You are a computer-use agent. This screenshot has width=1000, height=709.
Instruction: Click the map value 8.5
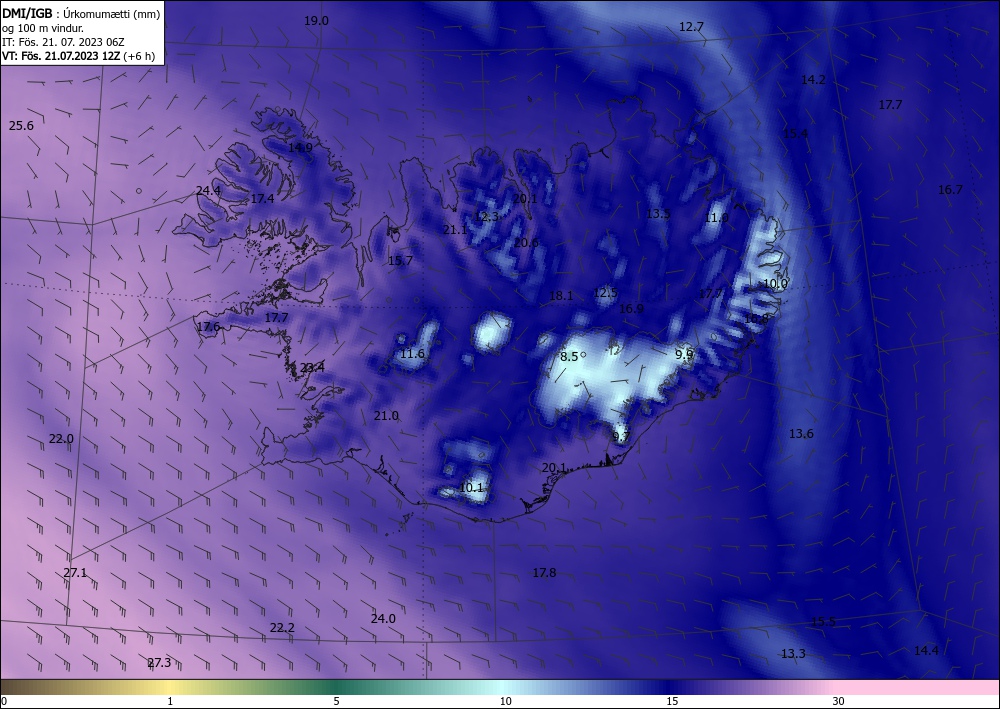click(x=568, y=357)
